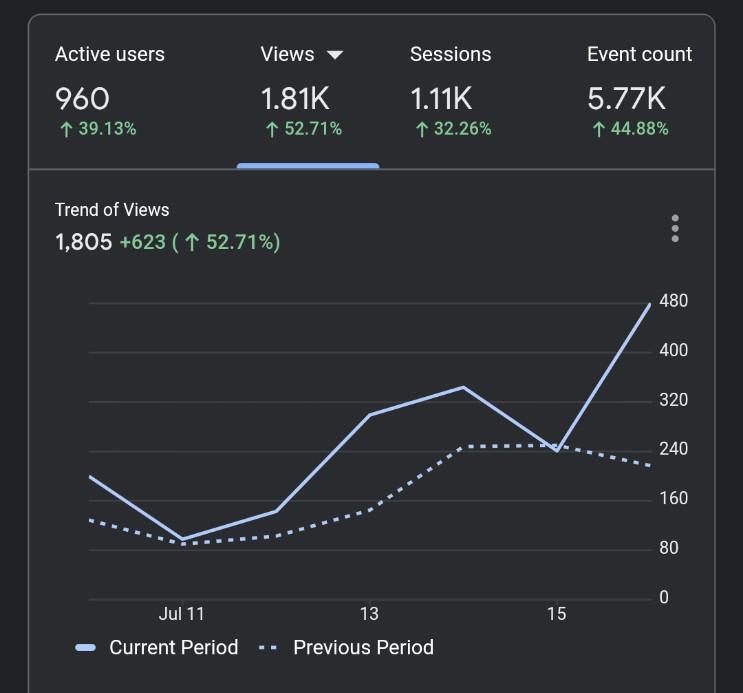Click the up arrow beside 44.88%
This screenshot has width=743, height=693.
598,129
